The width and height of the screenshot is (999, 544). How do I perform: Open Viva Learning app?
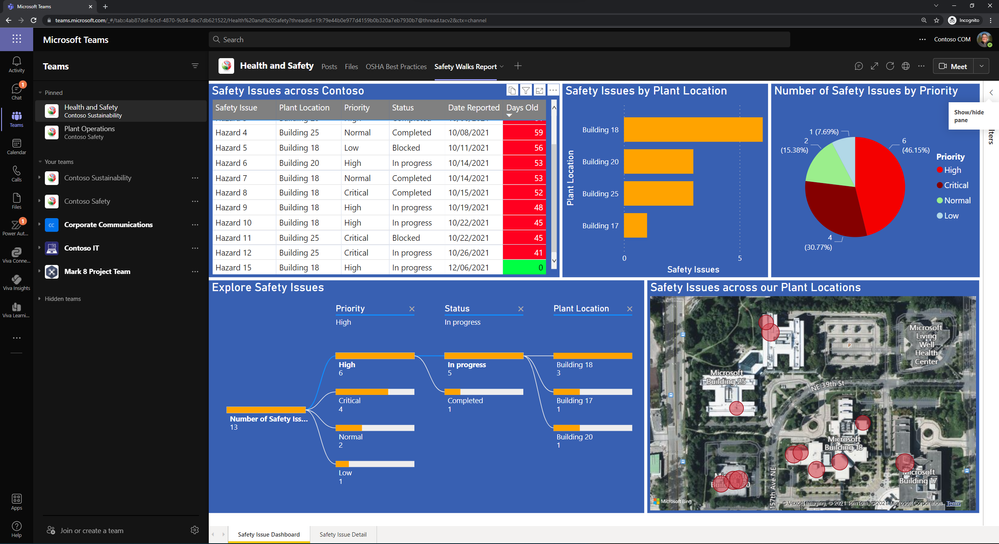(17, 310)
